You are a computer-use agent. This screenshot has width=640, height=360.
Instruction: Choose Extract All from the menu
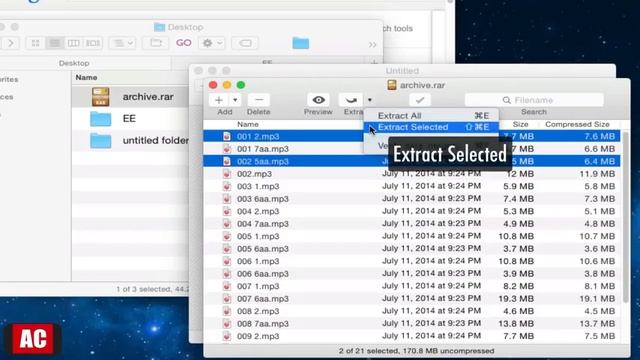pyautogui.click(x=431, y=116)
